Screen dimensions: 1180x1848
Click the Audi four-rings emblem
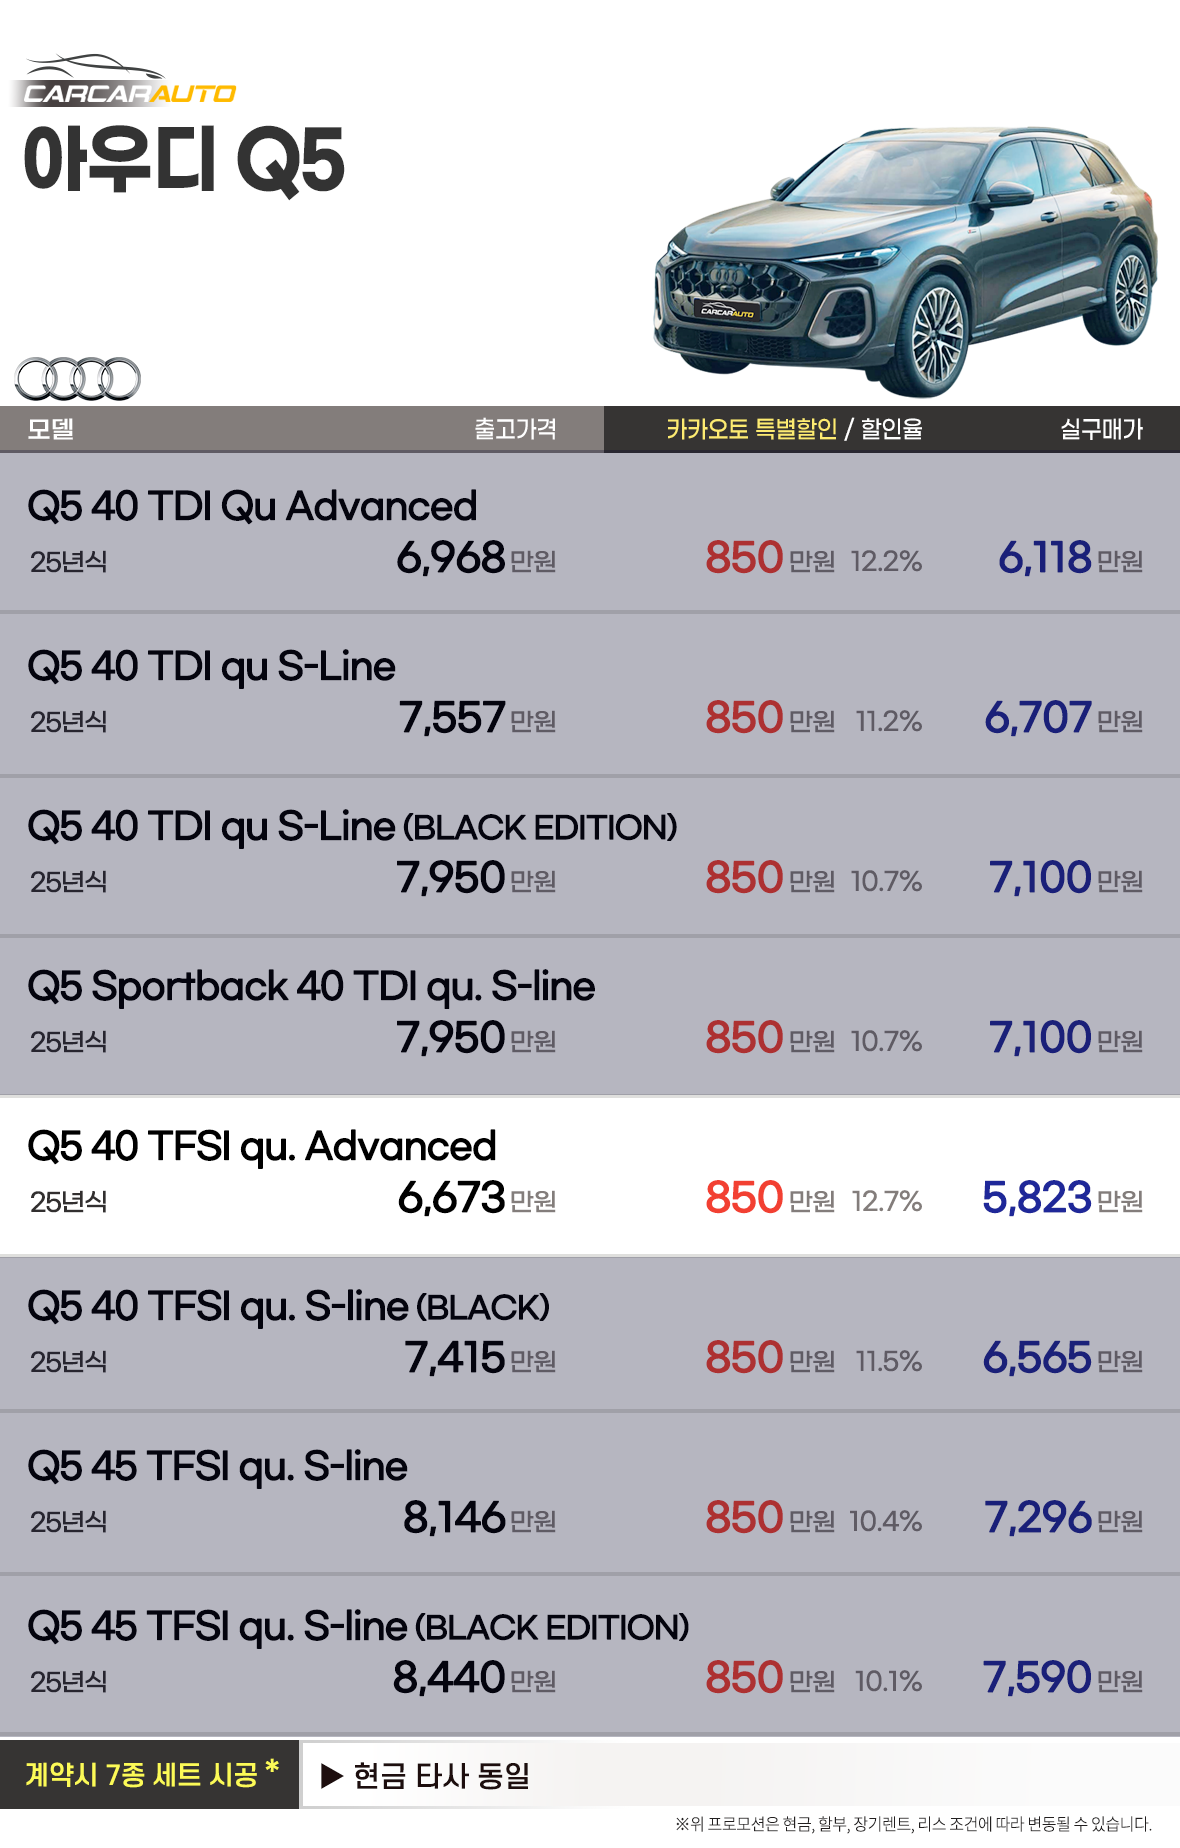(78, 379)
